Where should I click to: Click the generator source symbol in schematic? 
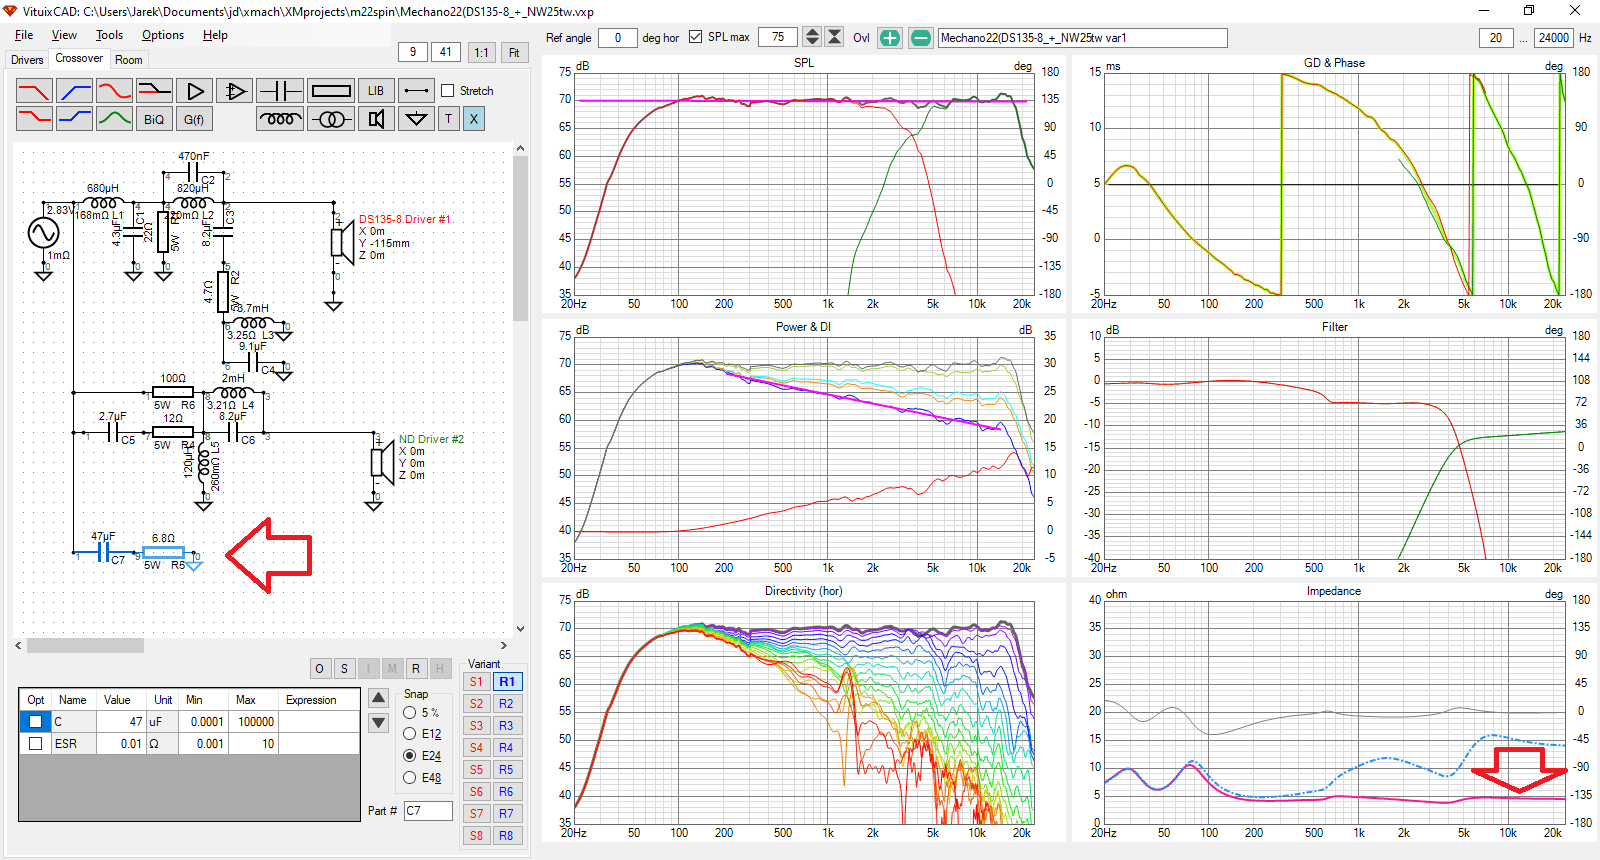click(43, 233)
